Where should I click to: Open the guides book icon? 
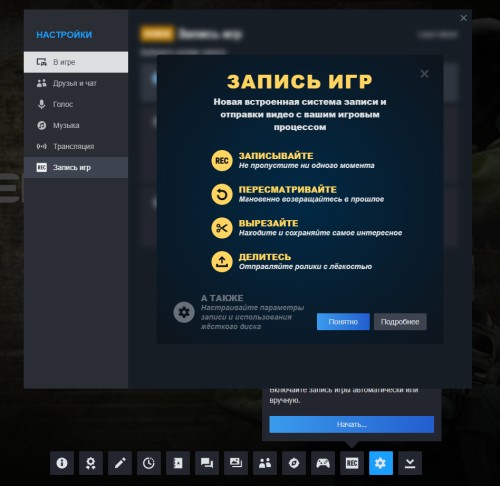coord(178,463)
